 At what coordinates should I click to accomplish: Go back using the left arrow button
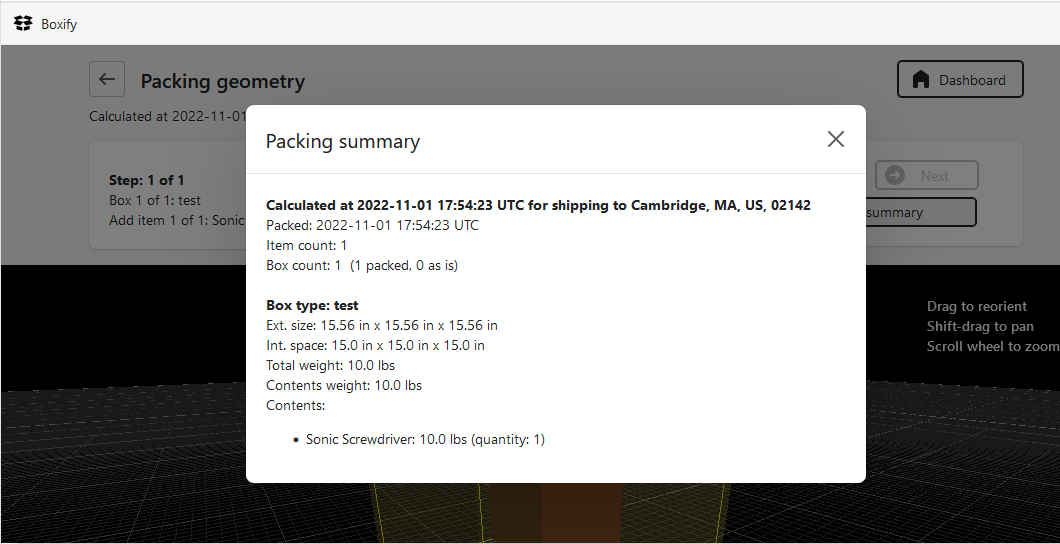107,79
